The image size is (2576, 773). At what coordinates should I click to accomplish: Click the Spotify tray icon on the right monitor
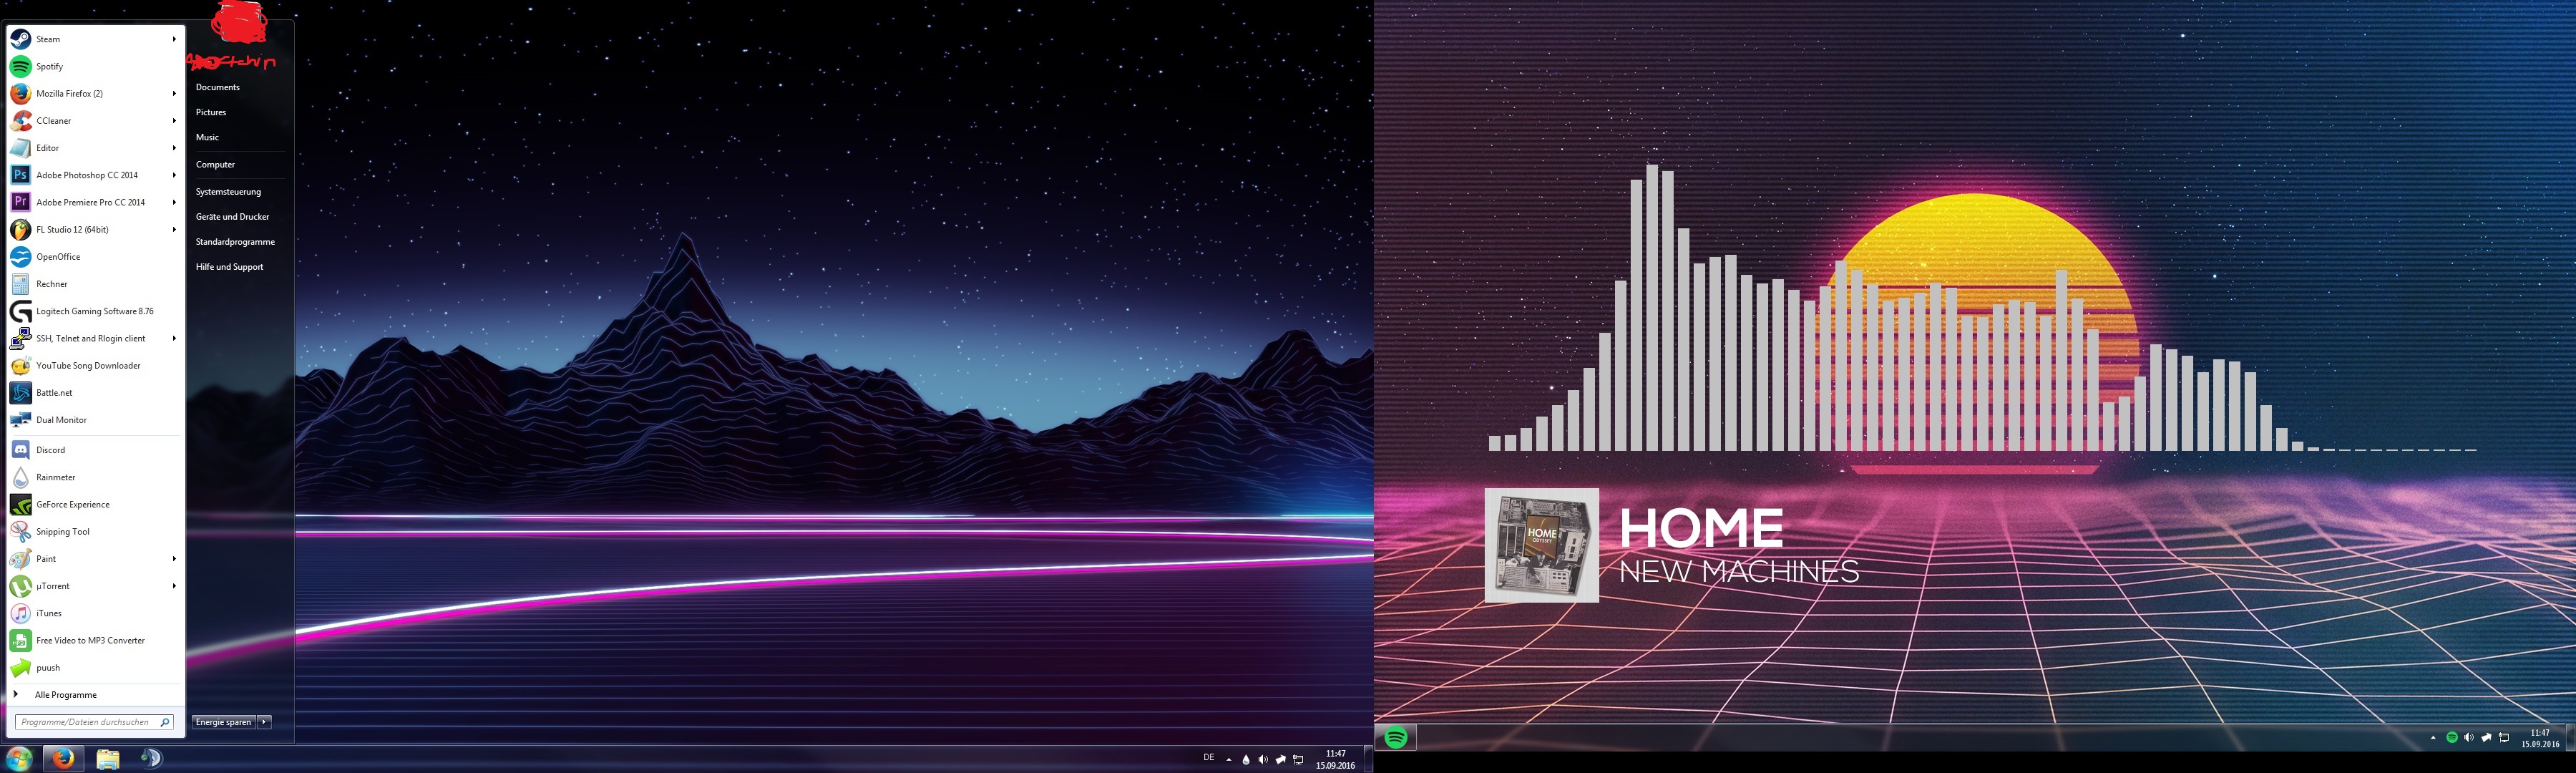point(2451,738)
